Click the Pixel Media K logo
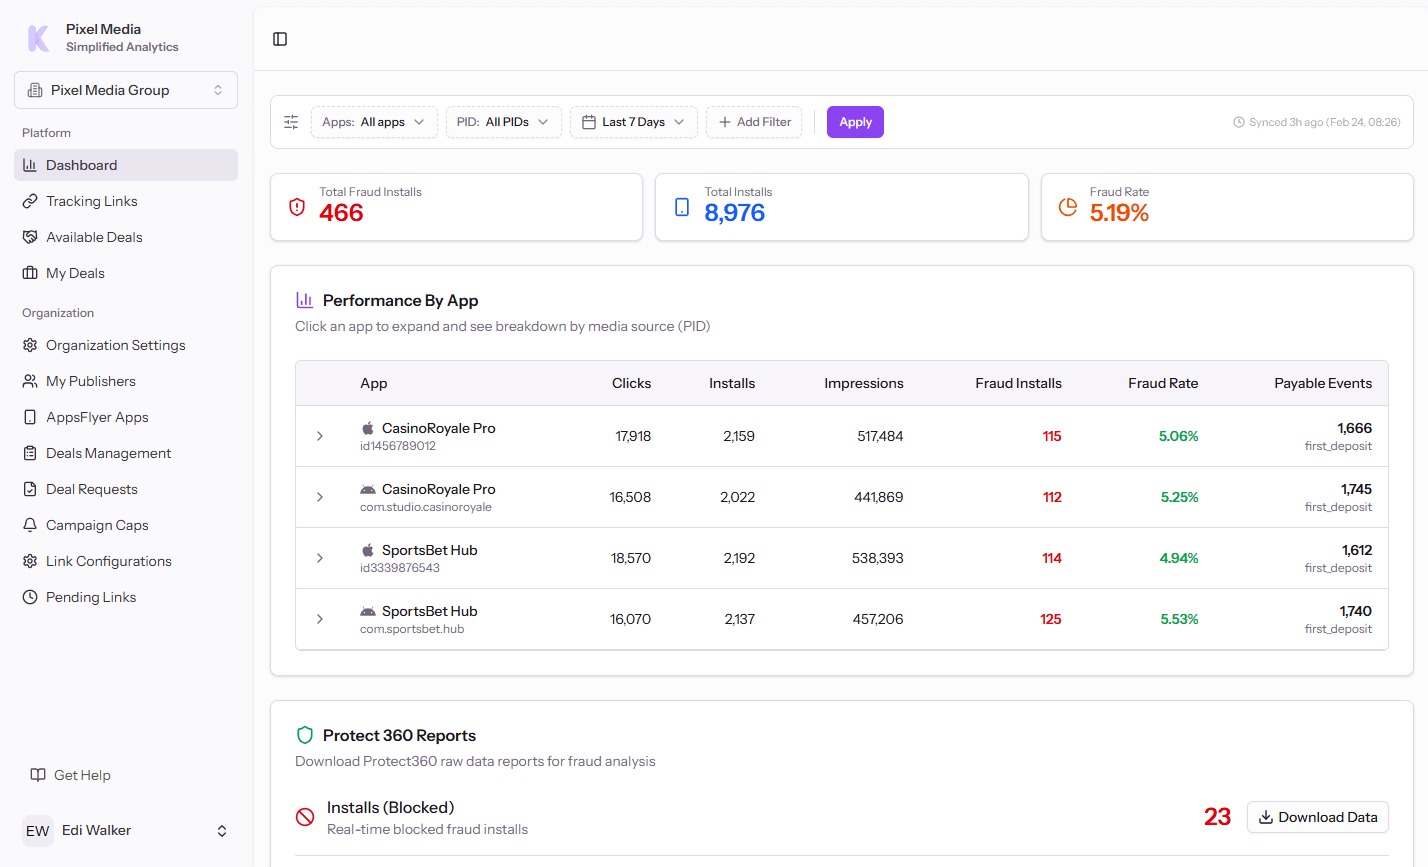 pos(37,37)
